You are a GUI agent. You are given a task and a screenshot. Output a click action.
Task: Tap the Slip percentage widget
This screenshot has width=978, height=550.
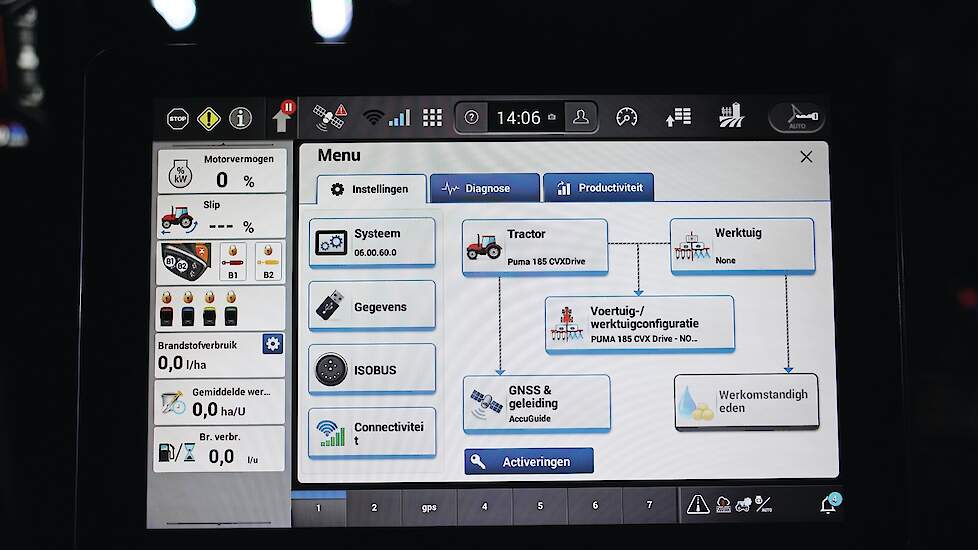pyautogui.click(x=221, y=216)
